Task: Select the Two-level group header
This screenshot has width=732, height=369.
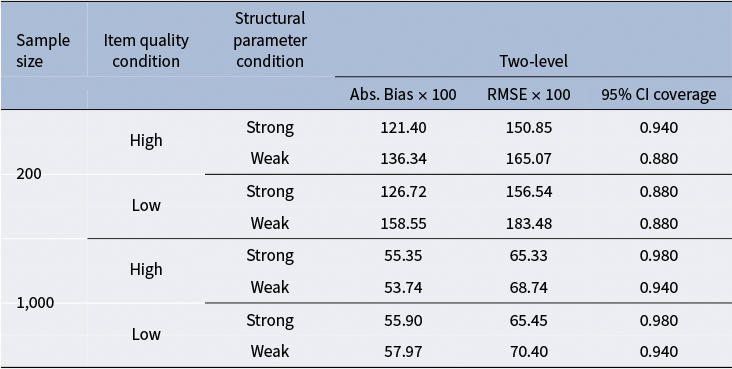Action: tap(534, 61)
